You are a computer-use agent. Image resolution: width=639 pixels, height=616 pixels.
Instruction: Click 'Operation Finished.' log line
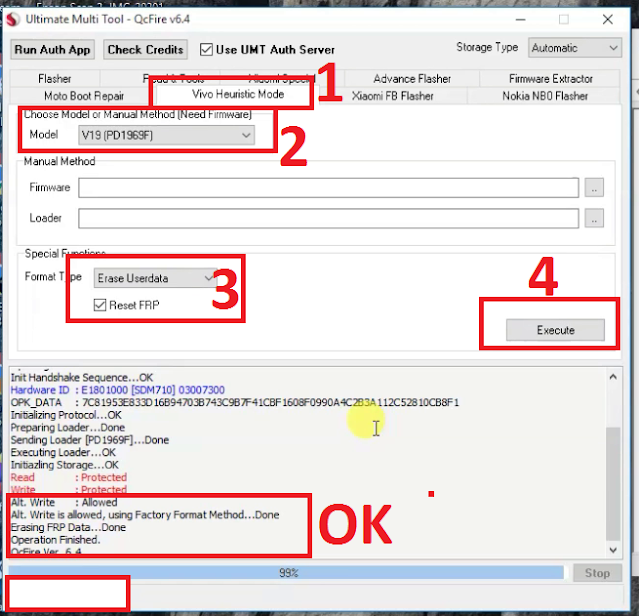(55, 540)
